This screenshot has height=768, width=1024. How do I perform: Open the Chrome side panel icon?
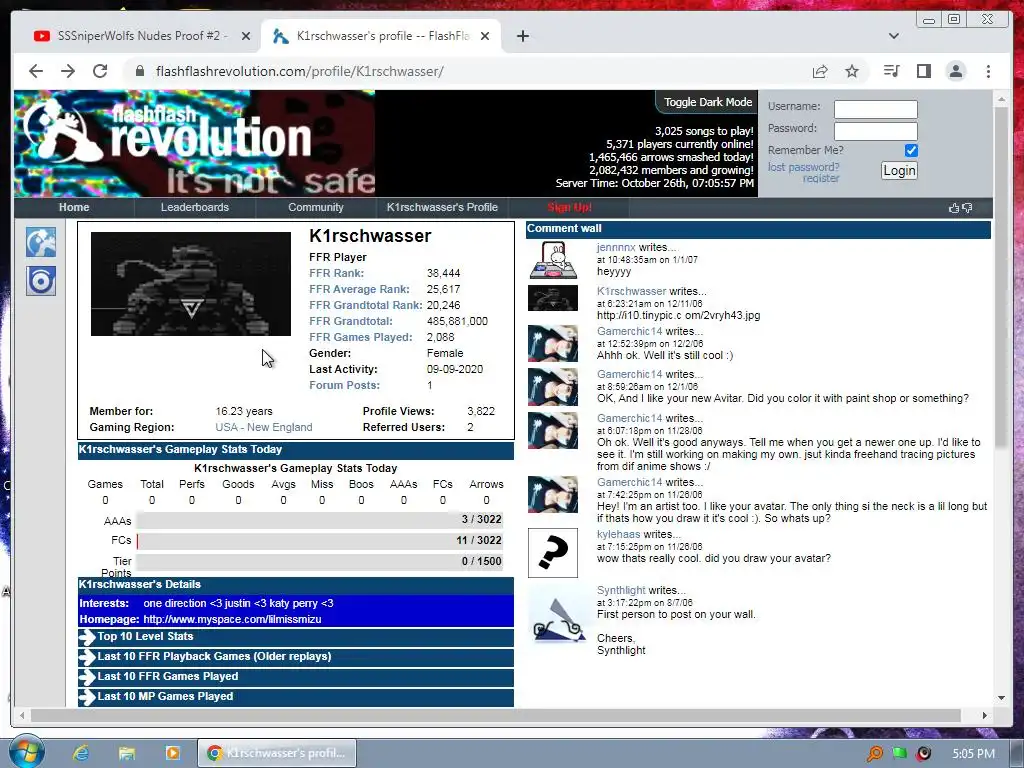click(923, 71)
